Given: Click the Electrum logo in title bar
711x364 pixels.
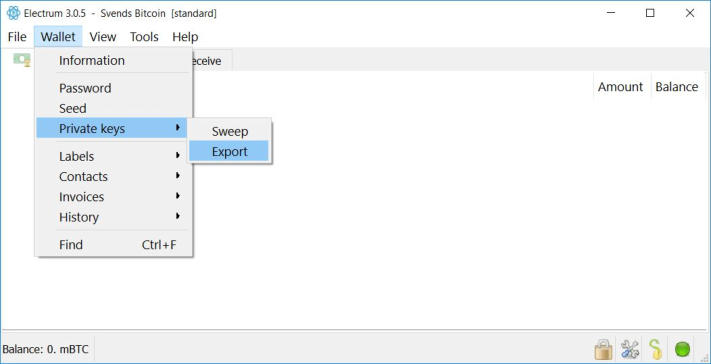Looking at the screenshot, I should point(13,13).
